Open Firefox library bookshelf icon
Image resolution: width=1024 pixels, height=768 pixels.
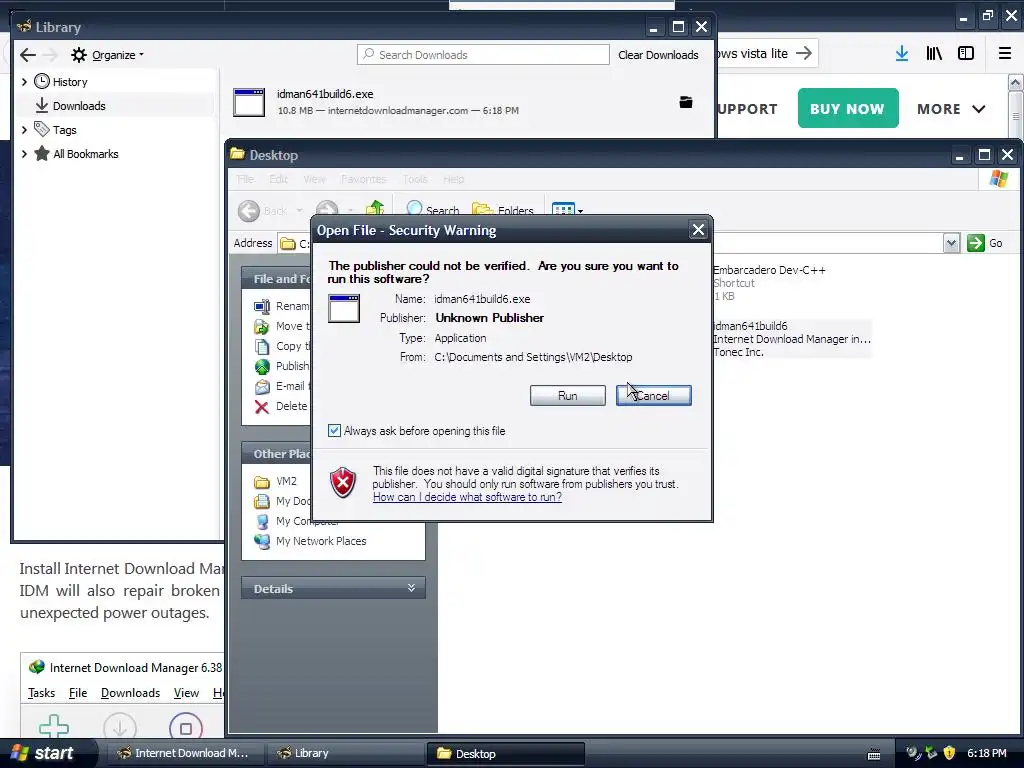pos(934,54)
